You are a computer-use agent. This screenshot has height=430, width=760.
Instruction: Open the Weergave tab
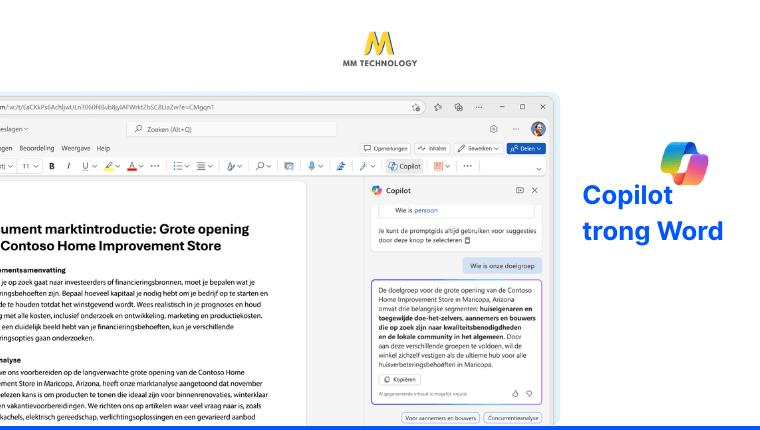click(76, 148)
